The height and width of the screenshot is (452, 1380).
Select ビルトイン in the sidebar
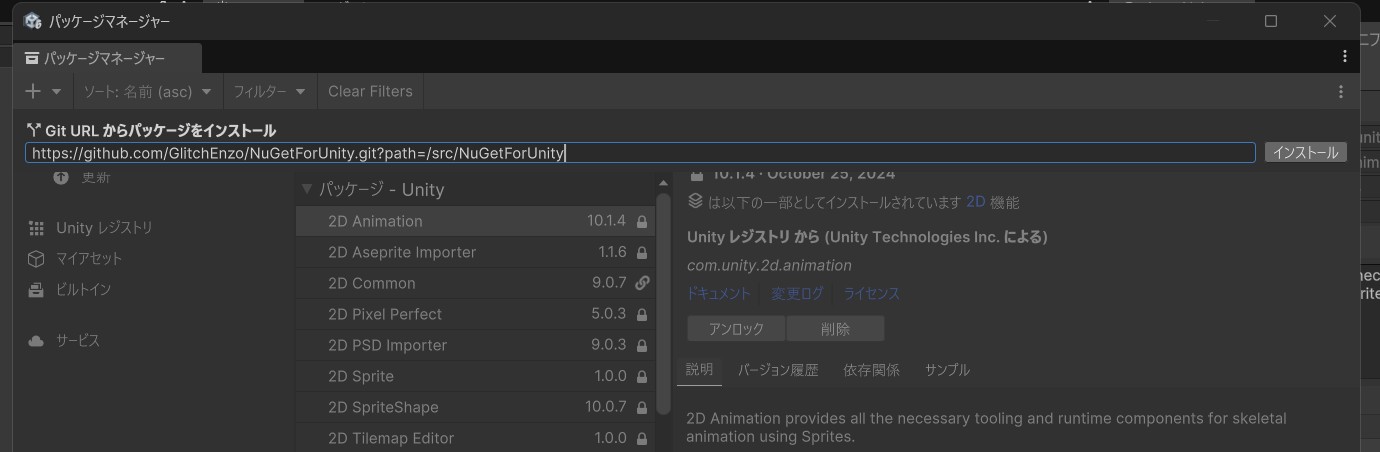tap(83, 290)
